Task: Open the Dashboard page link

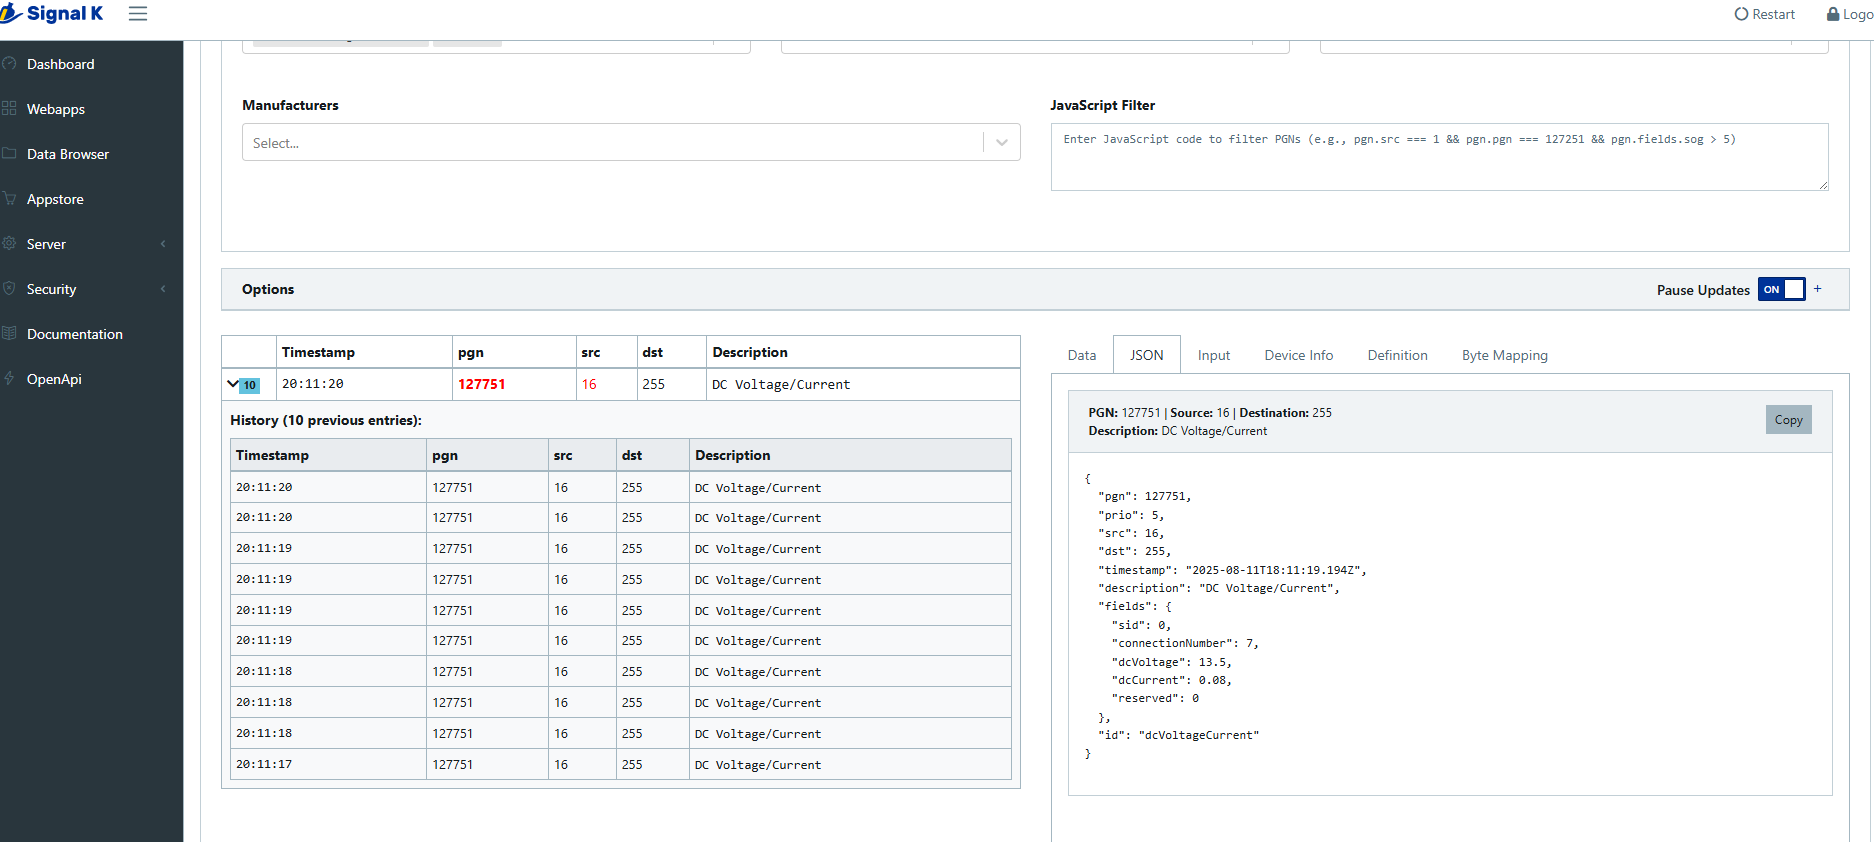Action: tap(61, 64)
